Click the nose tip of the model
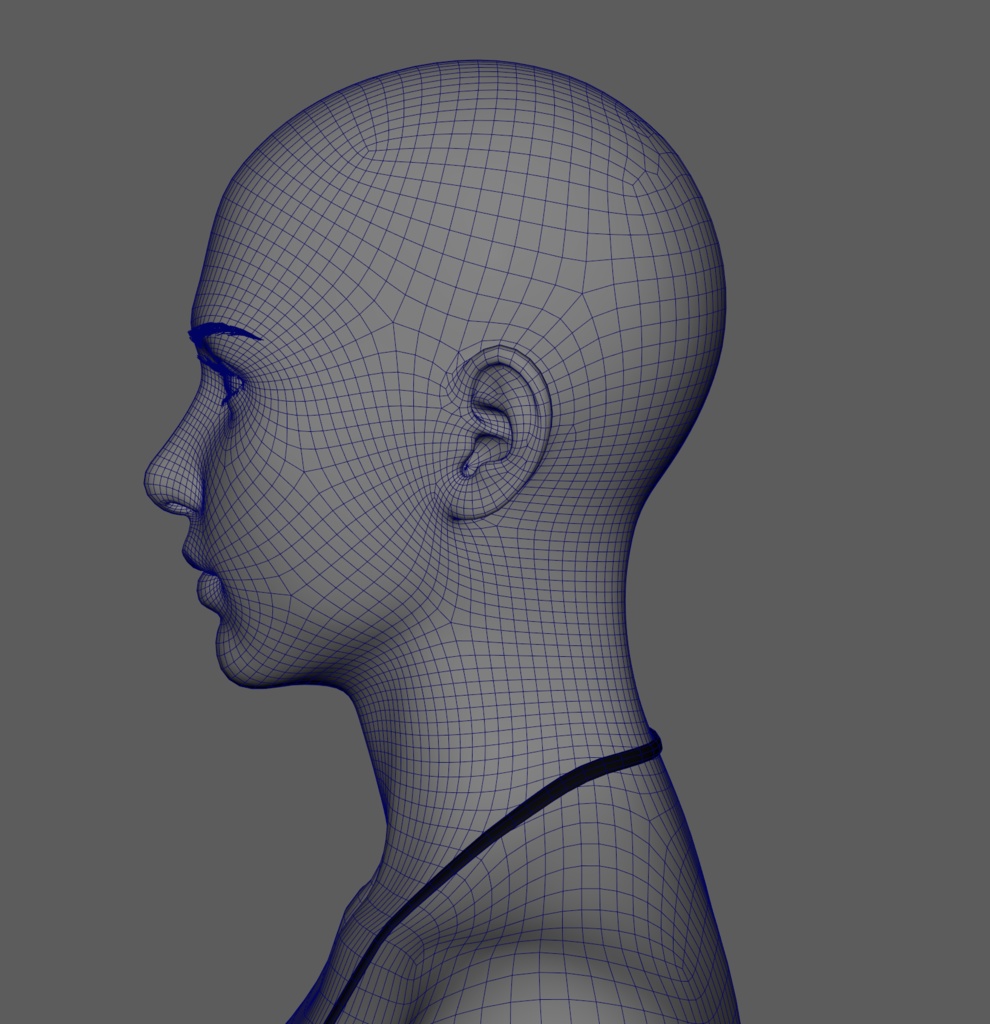The width and height of the screenshot is (990, 1024). coord(153,483)
